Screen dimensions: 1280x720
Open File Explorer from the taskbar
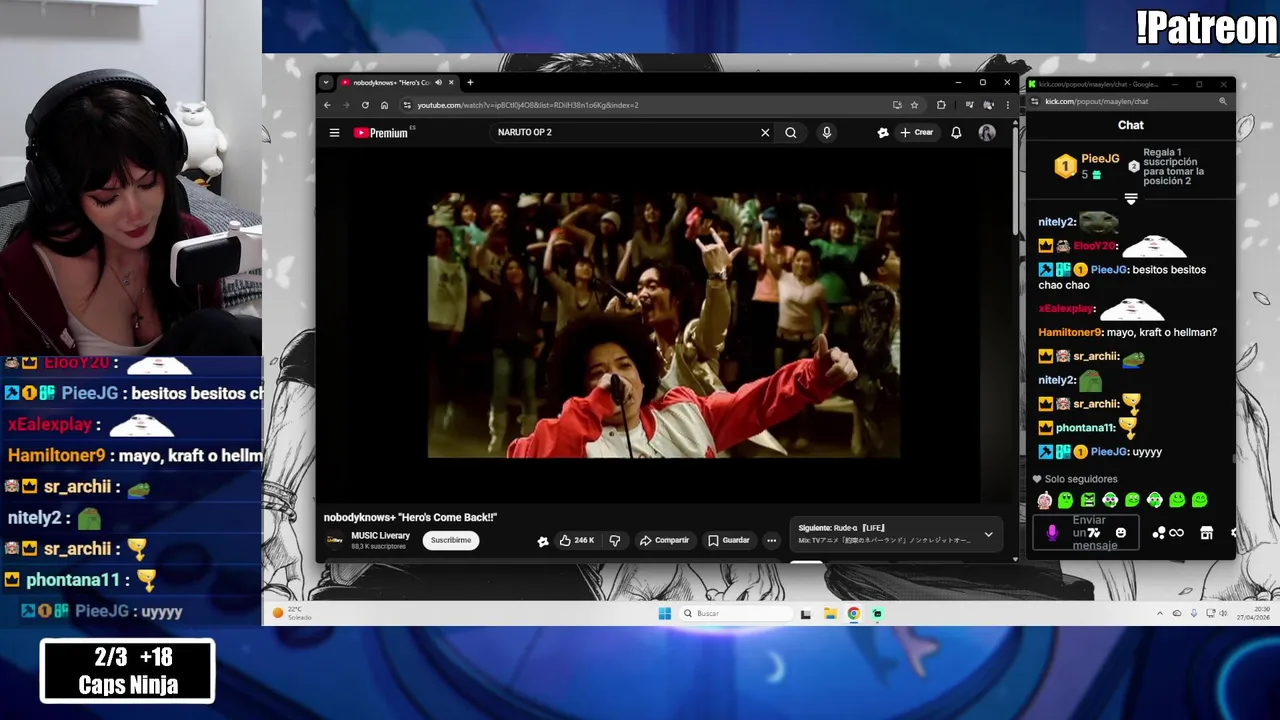pos(830,613)
